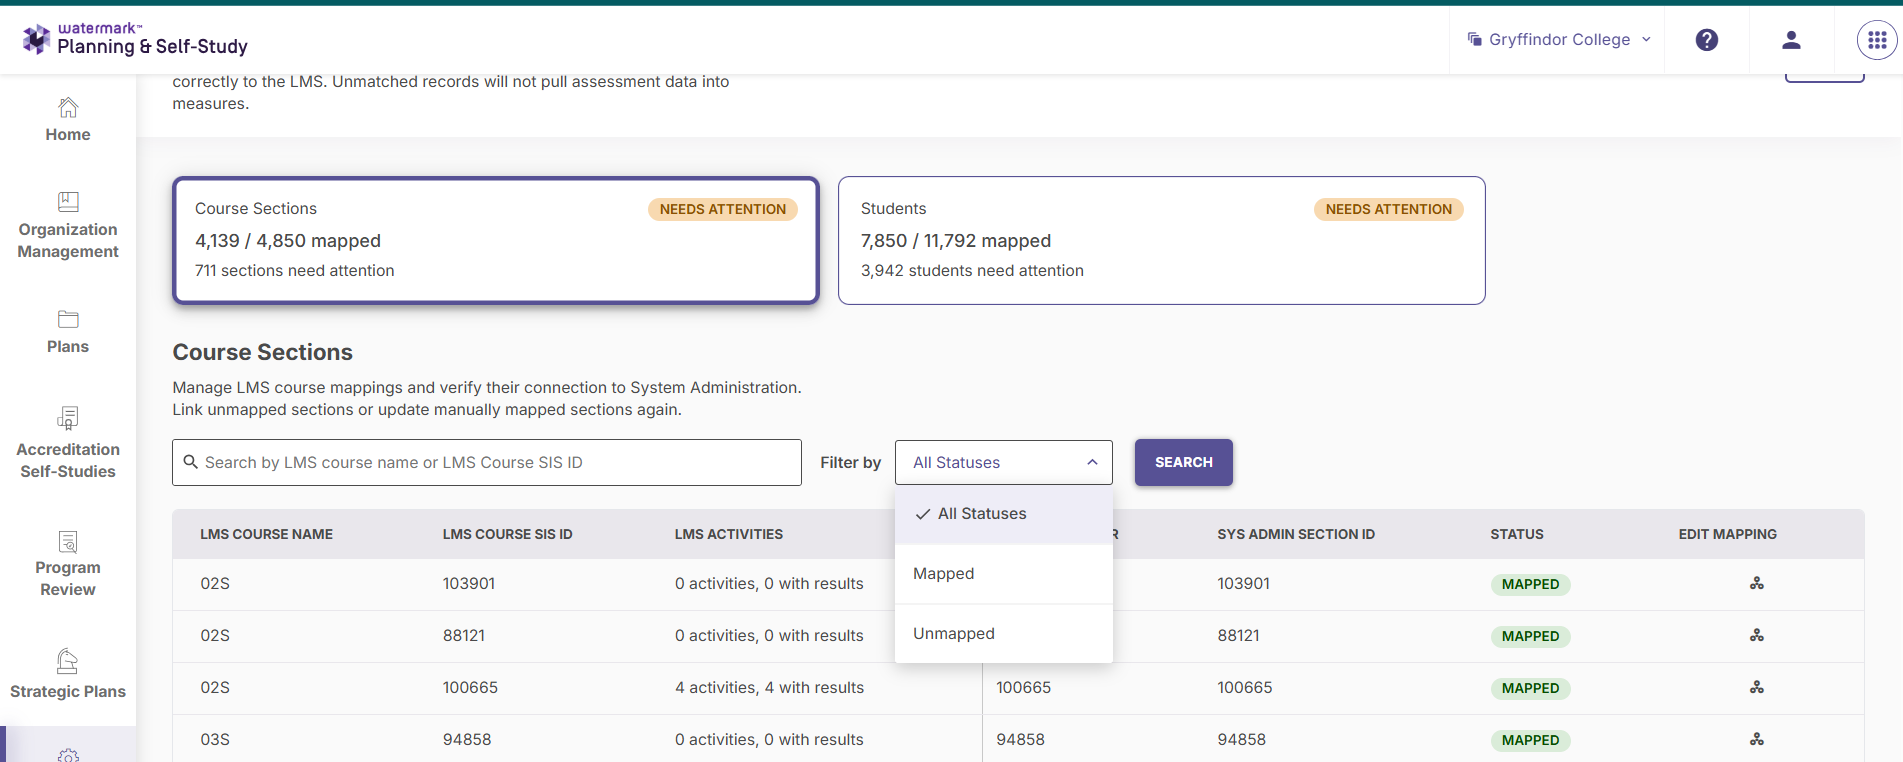
Task: Open the help question mark icon
Action: pos(1707,40)
